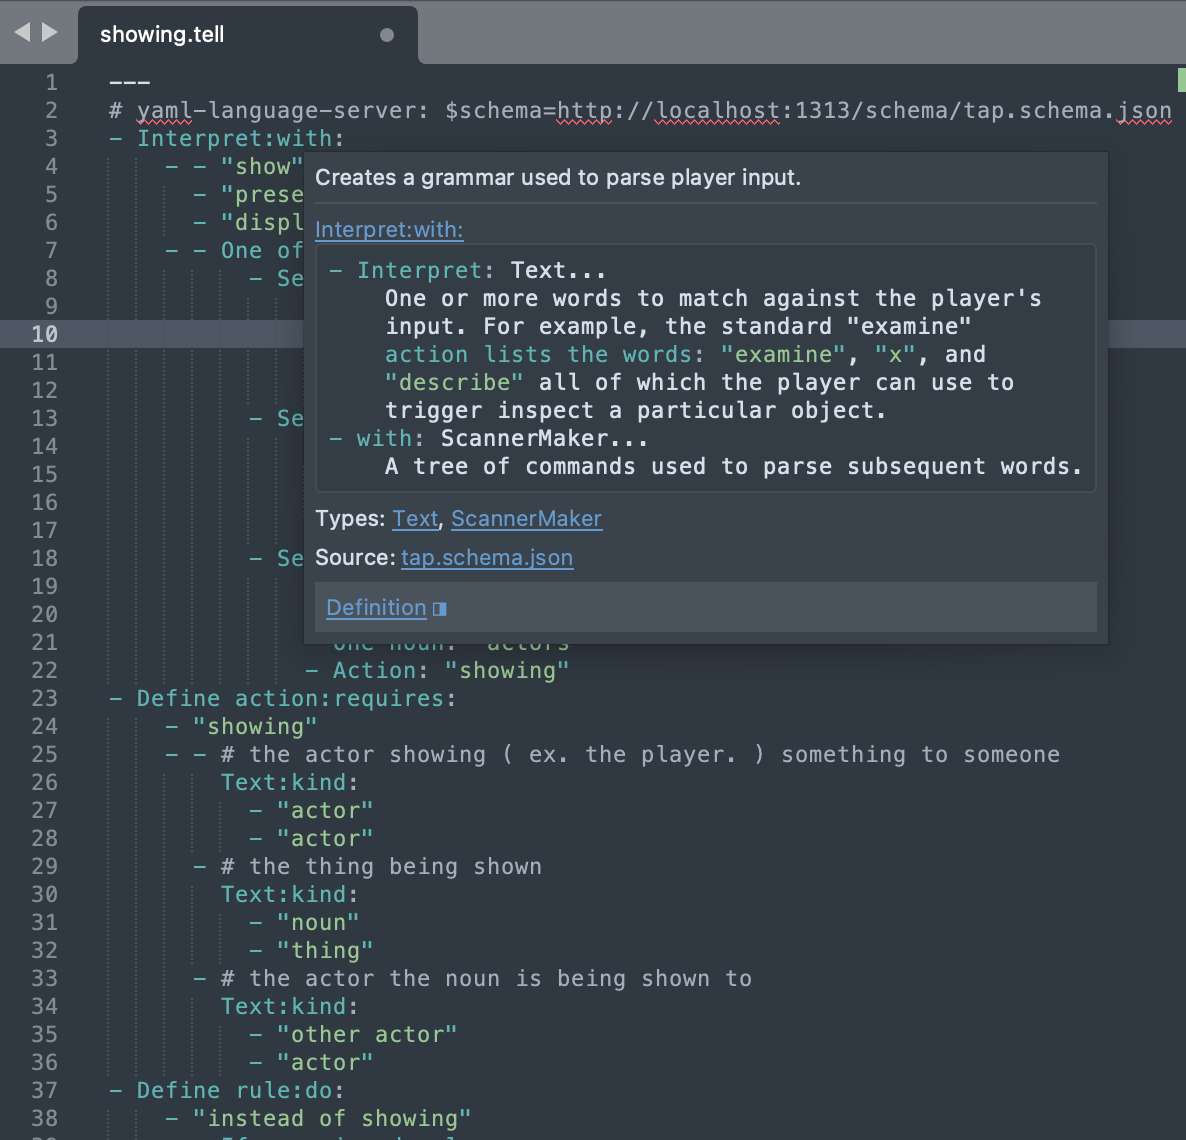Select popup description 'Creates a grammar' text

coord(558,177)
